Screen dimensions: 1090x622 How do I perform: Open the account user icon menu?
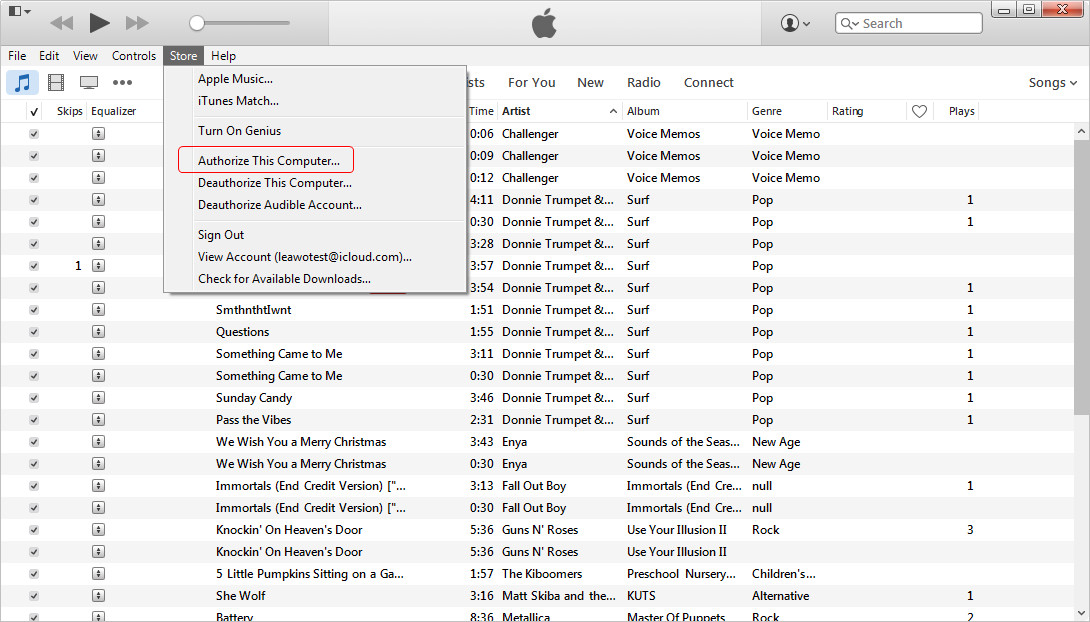click(x=795, y=23)
